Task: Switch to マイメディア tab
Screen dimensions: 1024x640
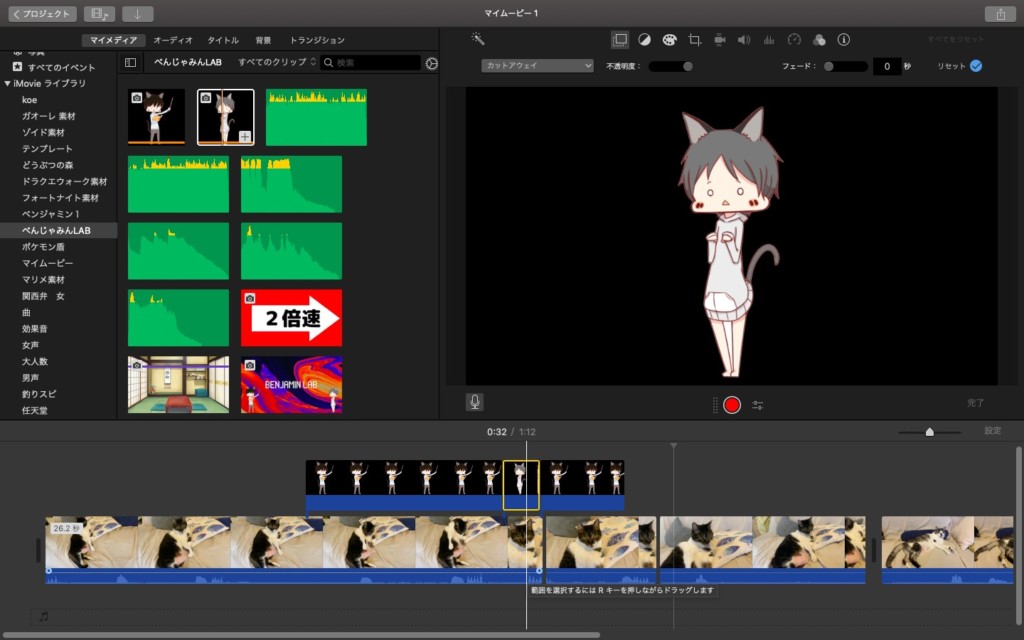Action: pyautogui.click(x=114, y=40)
